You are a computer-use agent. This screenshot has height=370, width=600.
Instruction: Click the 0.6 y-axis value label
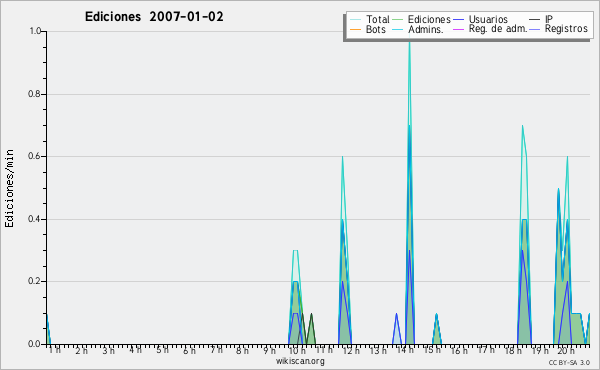coord(34,156)
